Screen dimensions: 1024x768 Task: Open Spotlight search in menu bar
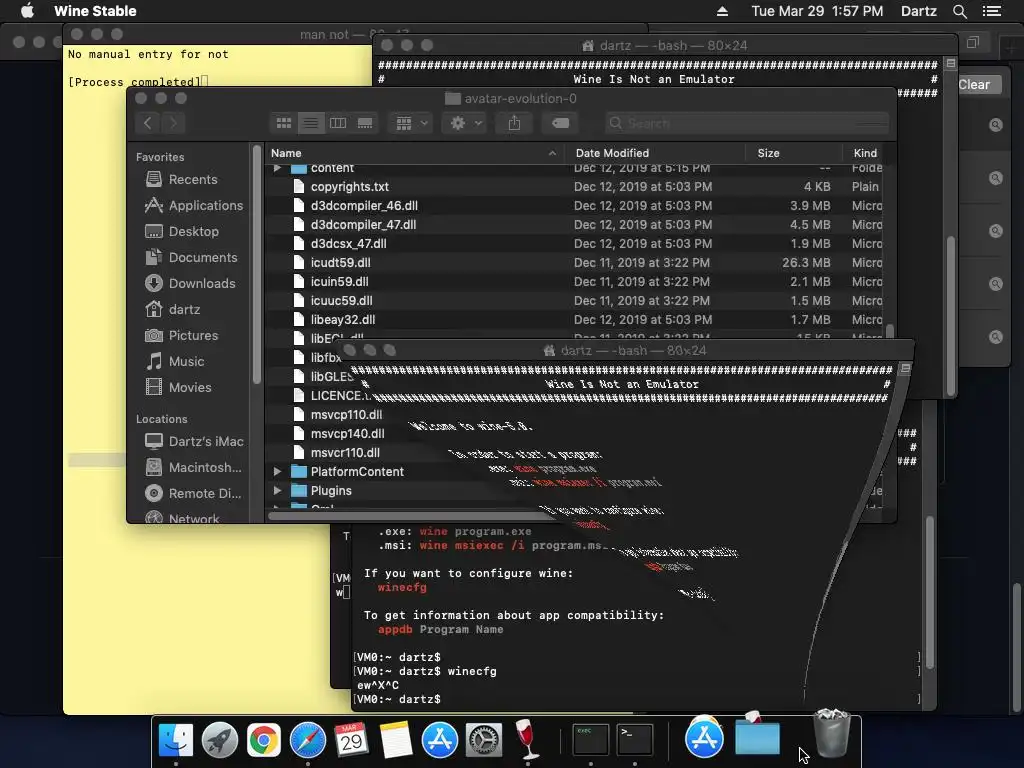point(959,11)
